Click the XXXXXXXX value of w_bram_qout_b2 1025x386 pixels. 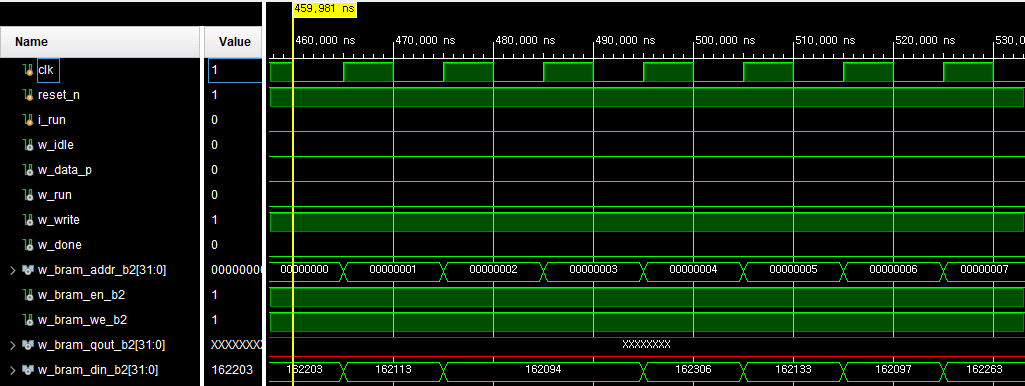[x=237, y=345]
